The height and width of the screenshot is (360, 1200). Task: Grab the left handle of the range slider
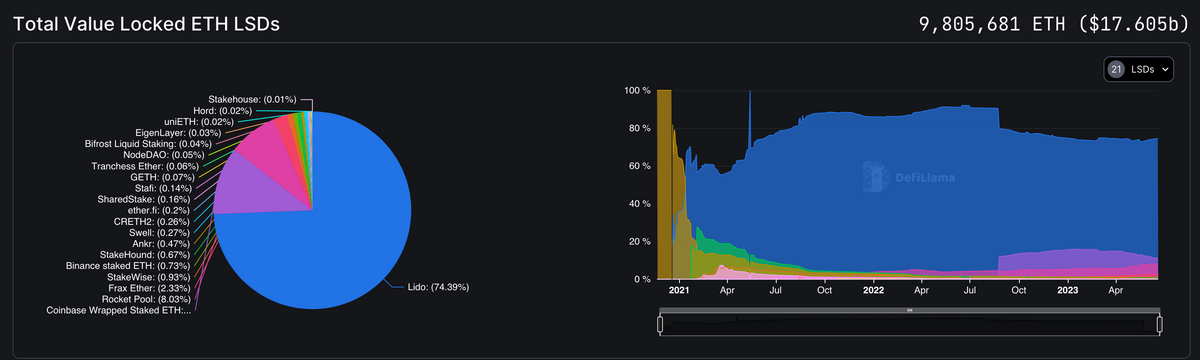659,325
